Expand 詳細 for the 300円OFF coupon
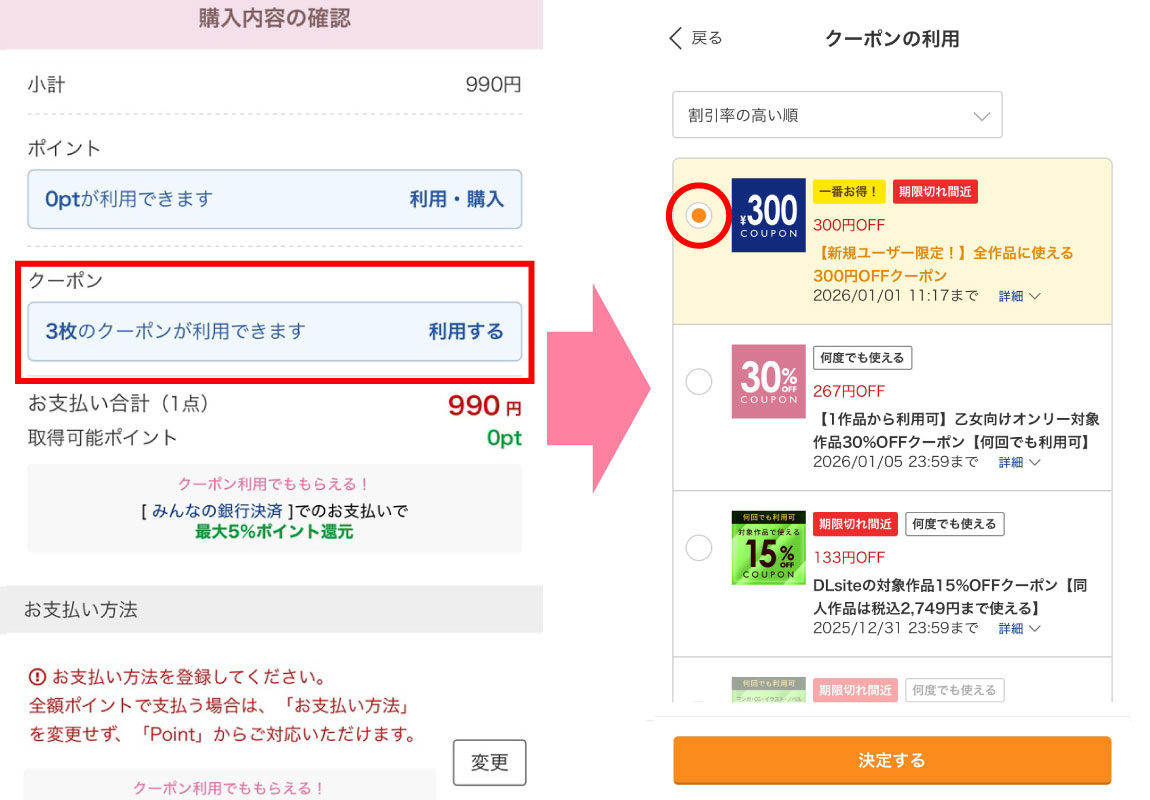1150x800 pixels. 1019,296
